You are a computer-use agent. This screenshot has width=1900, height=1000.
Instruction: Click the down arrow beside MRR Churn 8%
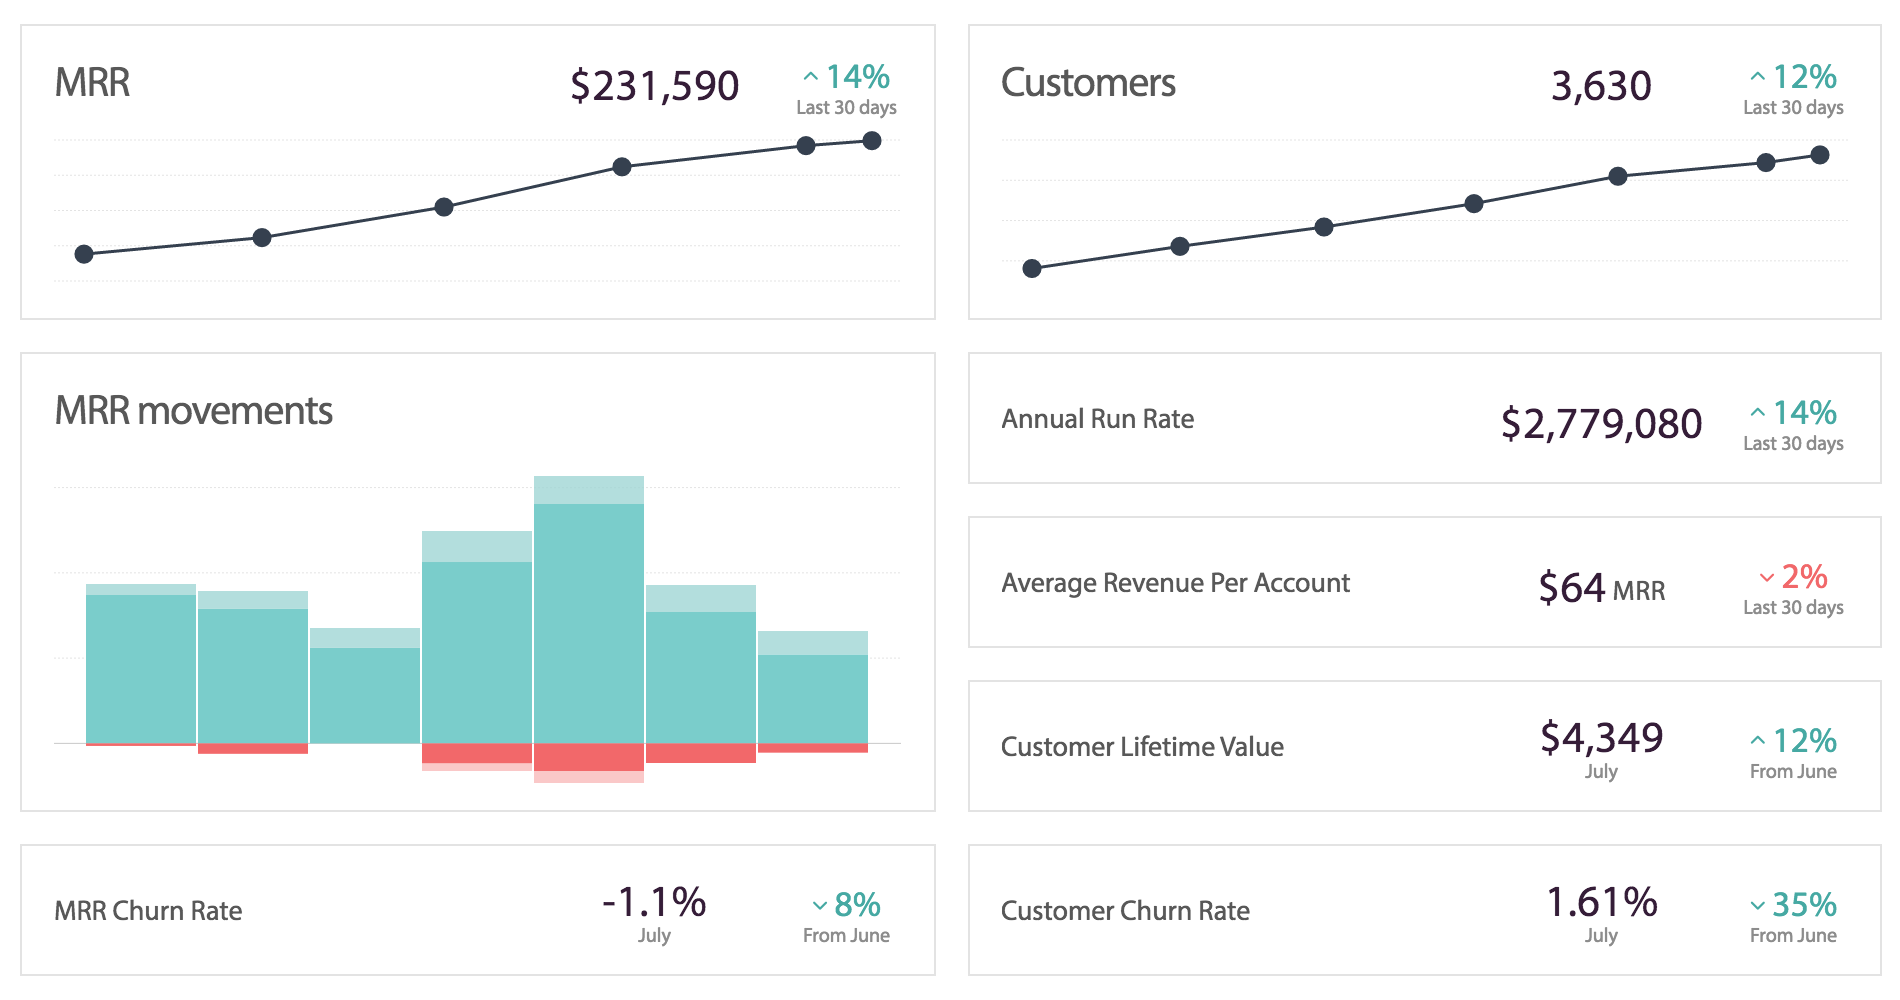(820, 906)
